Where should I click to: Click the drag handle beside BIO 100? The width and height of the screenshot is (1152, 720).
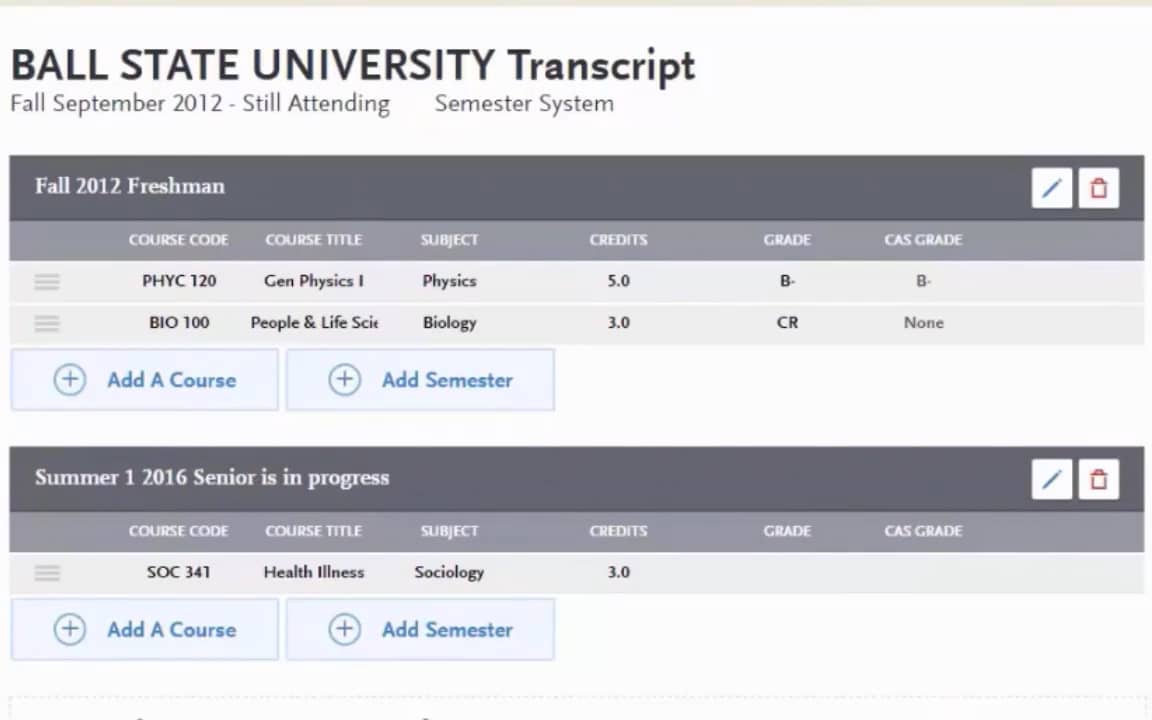47,323
